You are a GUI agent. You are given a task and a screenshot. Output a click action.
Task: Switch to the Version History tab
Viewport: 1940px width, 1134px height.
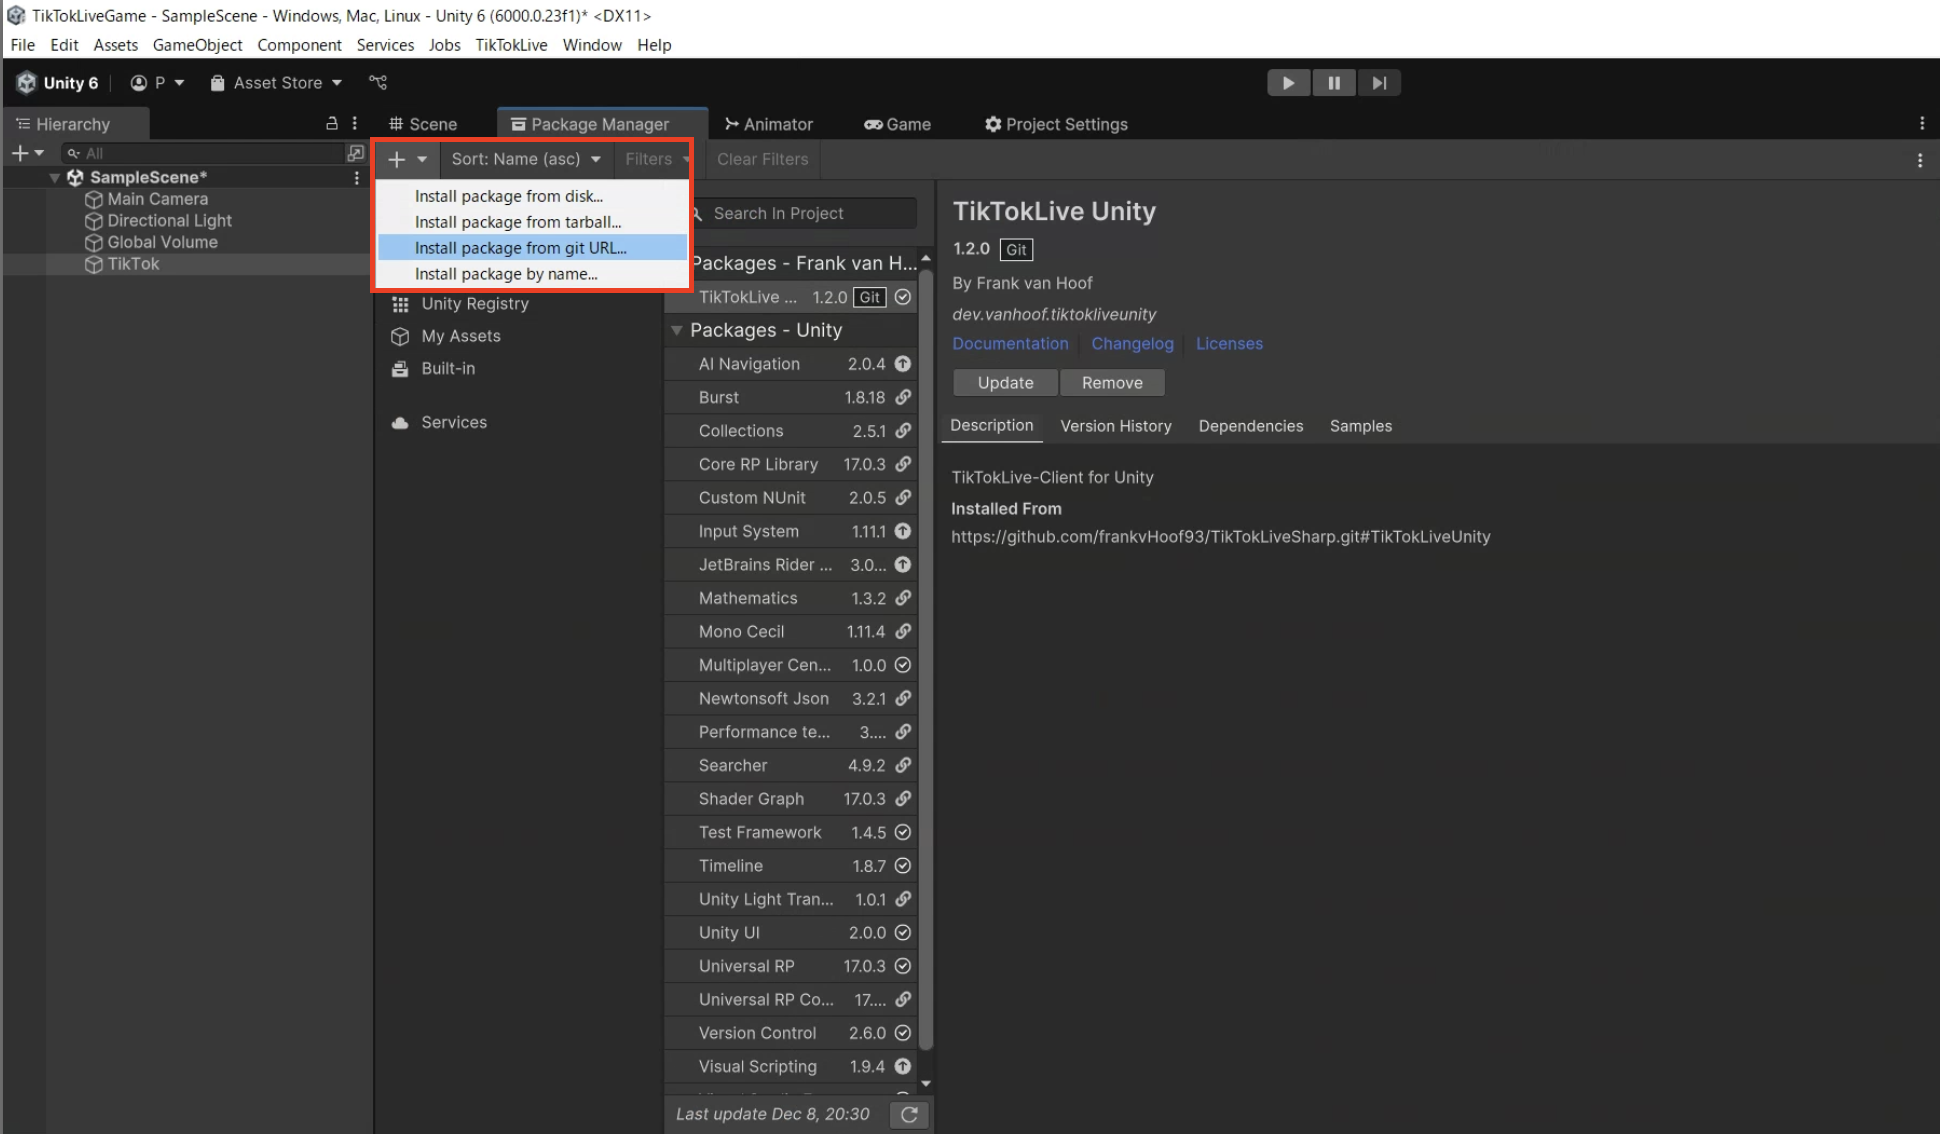pos(1115,426)
